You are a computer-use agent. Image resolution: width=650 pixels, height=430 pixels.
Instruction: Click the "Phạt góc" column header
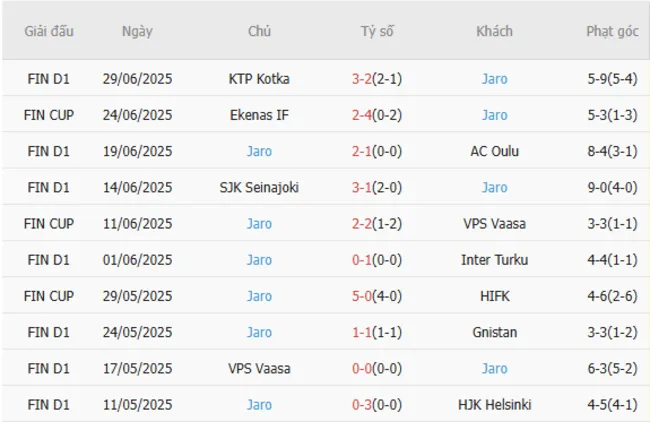(612, 31)
